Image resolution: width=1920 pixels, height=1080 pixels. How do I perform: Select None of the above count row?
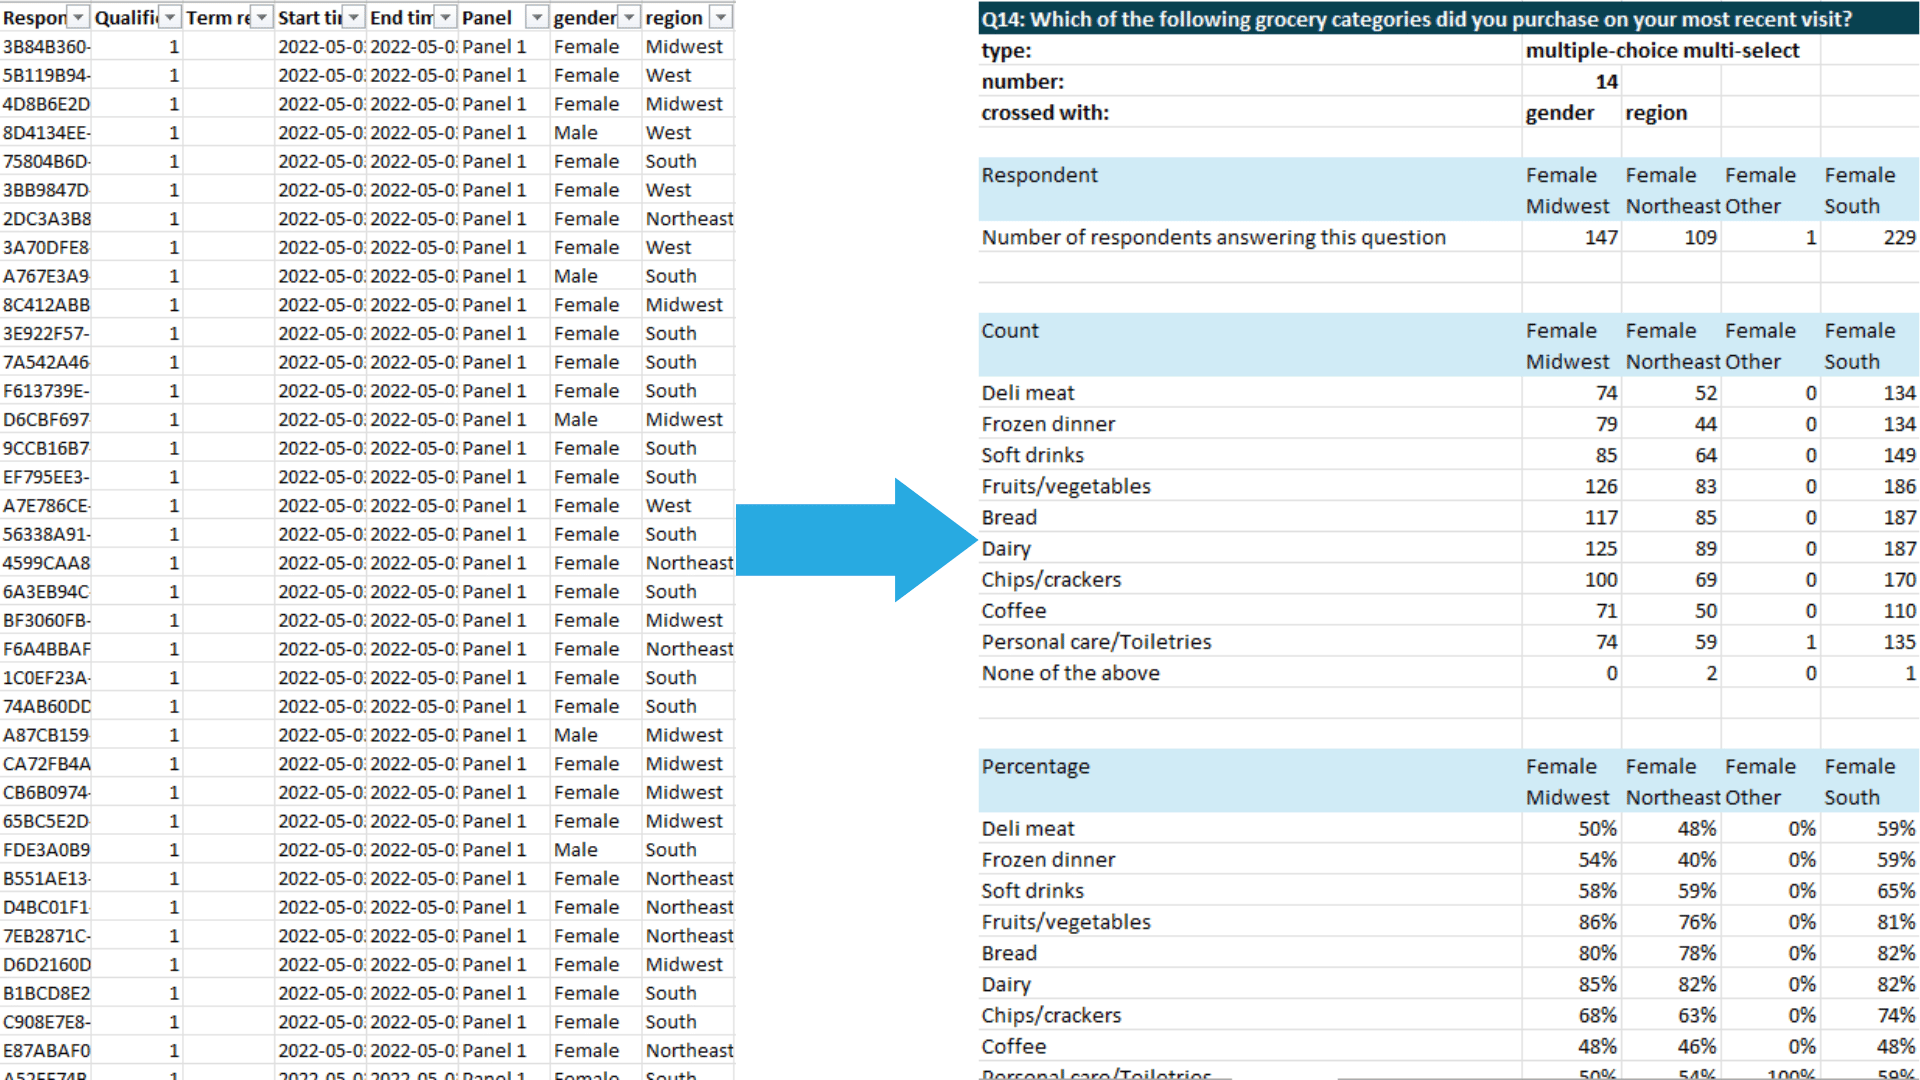1070,674
